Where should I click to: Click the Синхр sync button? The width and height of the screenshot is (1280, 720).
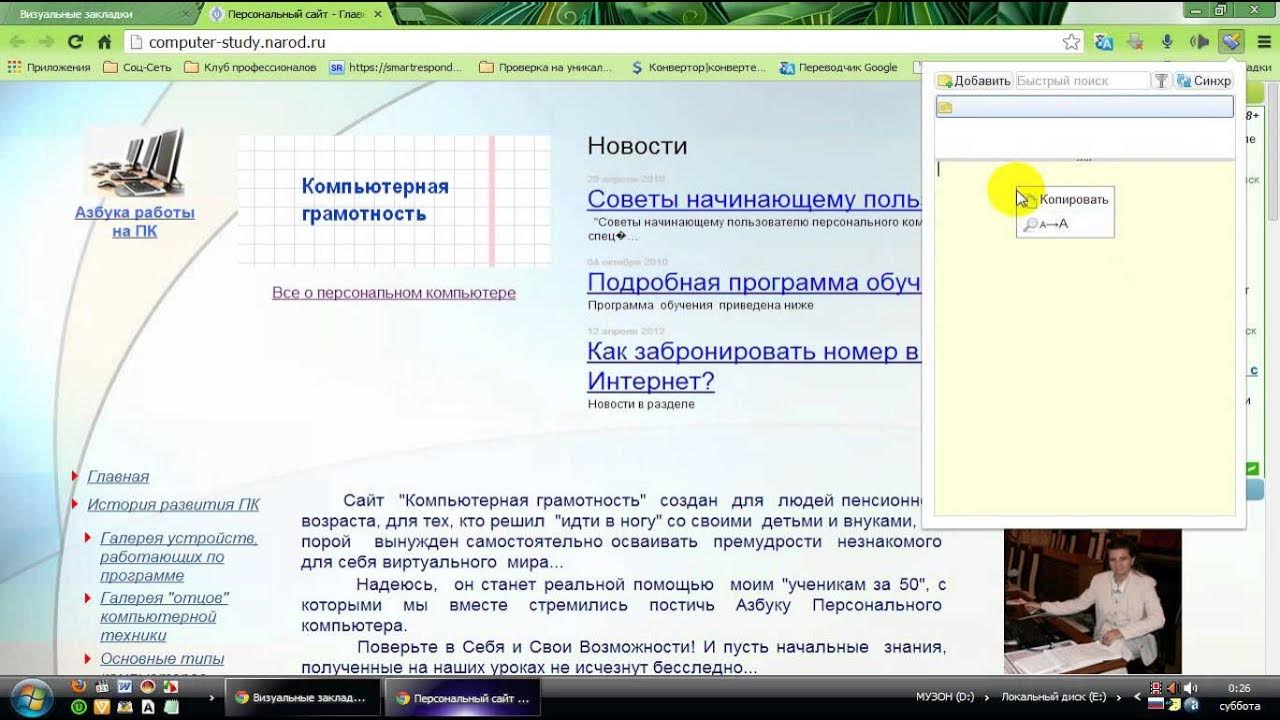tap(1204, 81)
